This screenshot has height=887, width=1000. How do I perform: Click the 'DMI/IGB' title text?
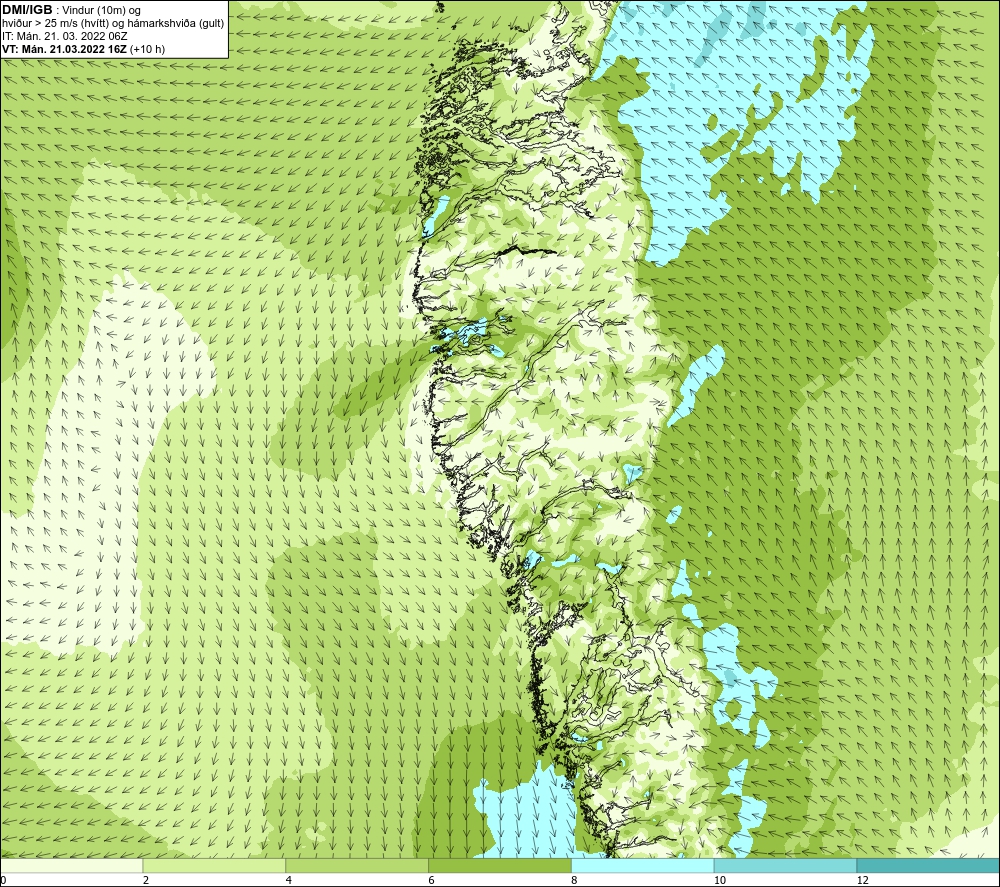click(x=27, y=10)
